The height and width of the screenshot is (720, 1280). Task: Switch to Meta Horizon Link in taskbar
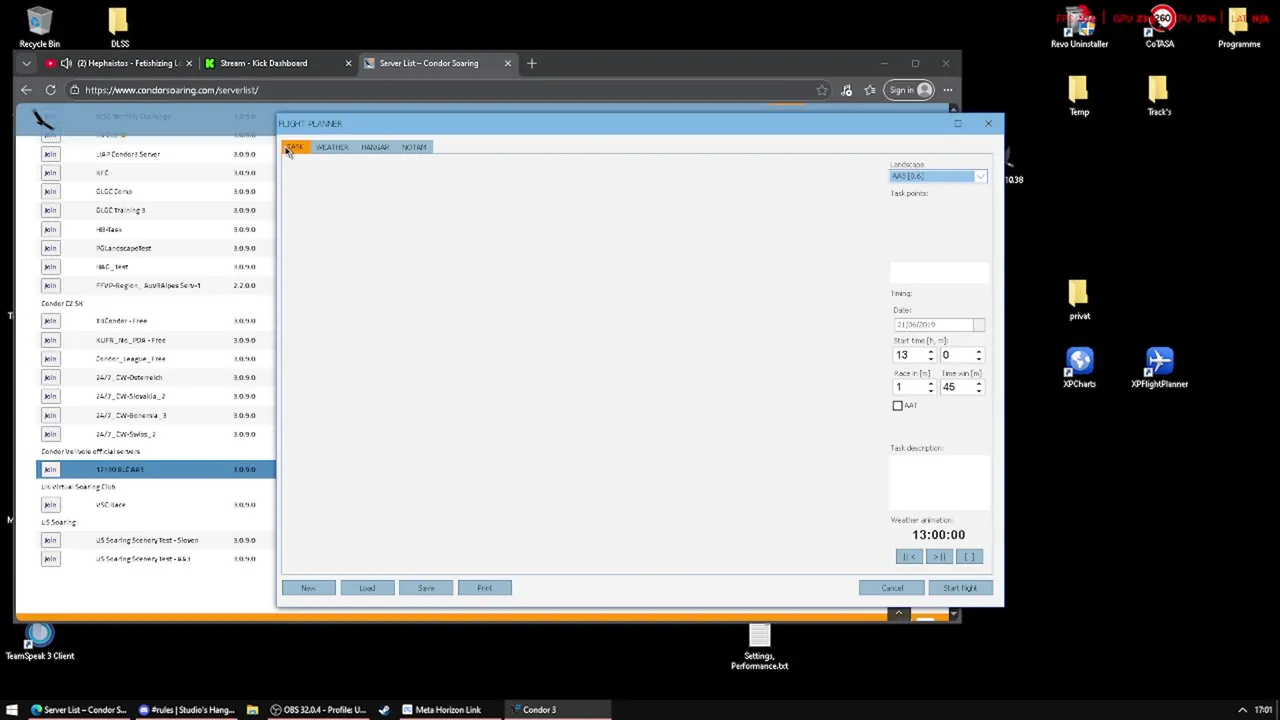pos(441,710)
